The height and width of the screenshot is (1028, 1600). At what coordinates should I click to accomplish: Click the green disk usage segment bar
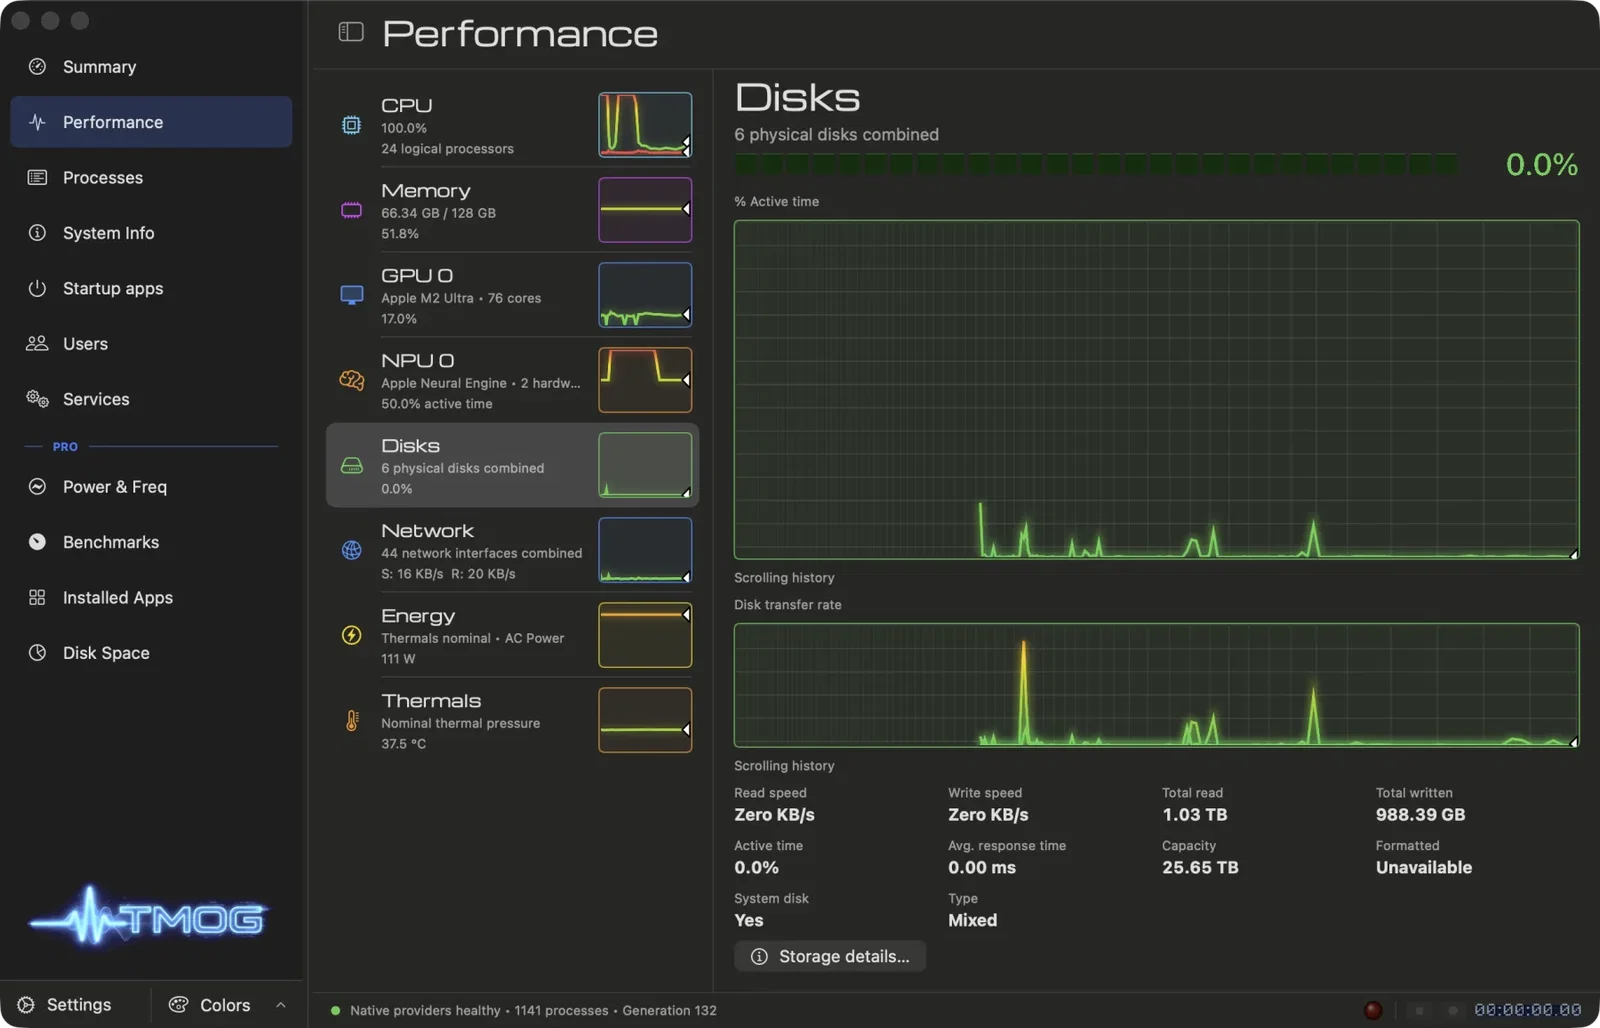(1096, 165)
